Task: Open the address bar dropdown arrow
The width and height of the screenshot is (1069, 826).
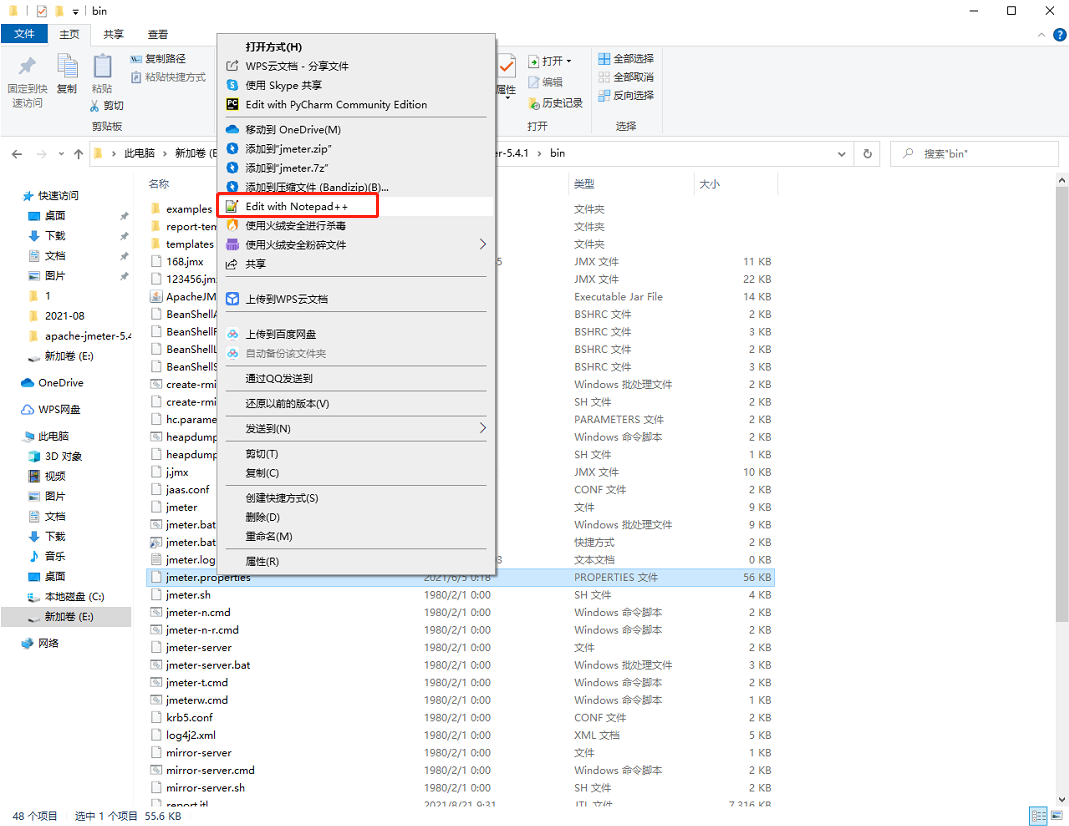Action: 839,153
